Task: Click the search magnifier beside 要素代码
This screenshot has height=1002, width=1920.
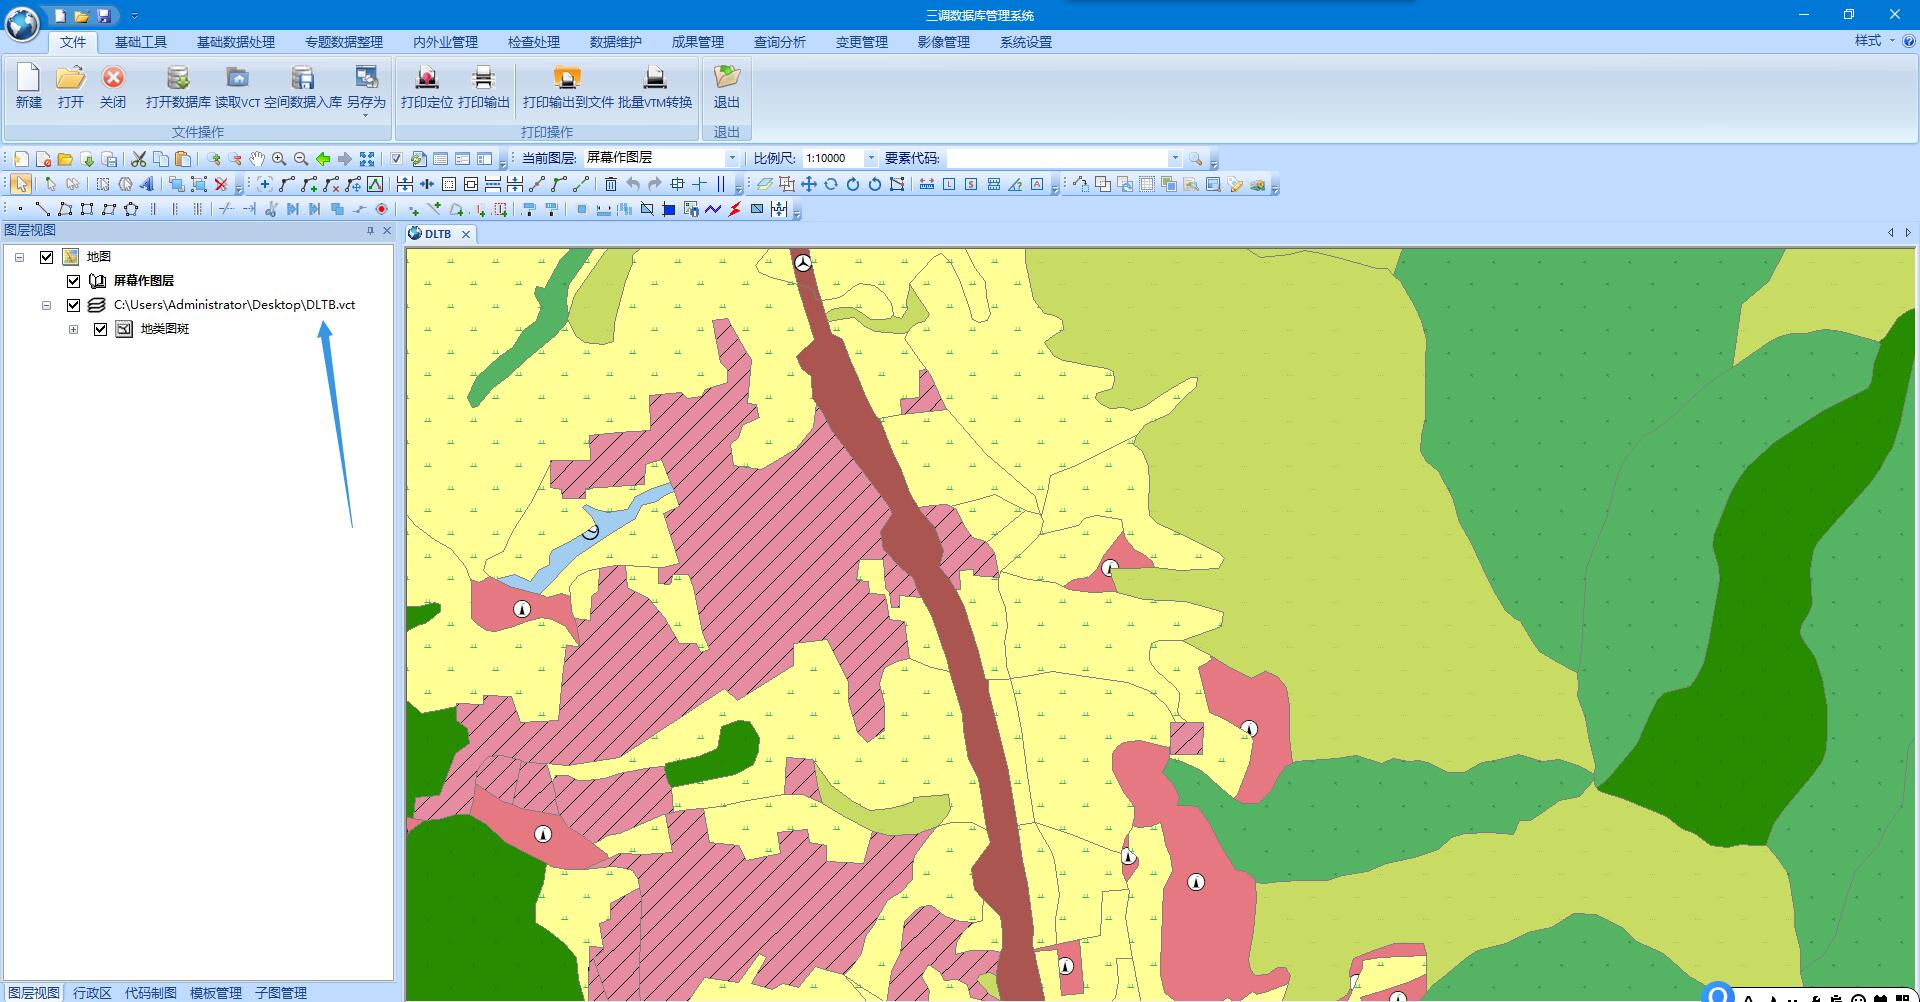Action: click(x=1195, y=159)
